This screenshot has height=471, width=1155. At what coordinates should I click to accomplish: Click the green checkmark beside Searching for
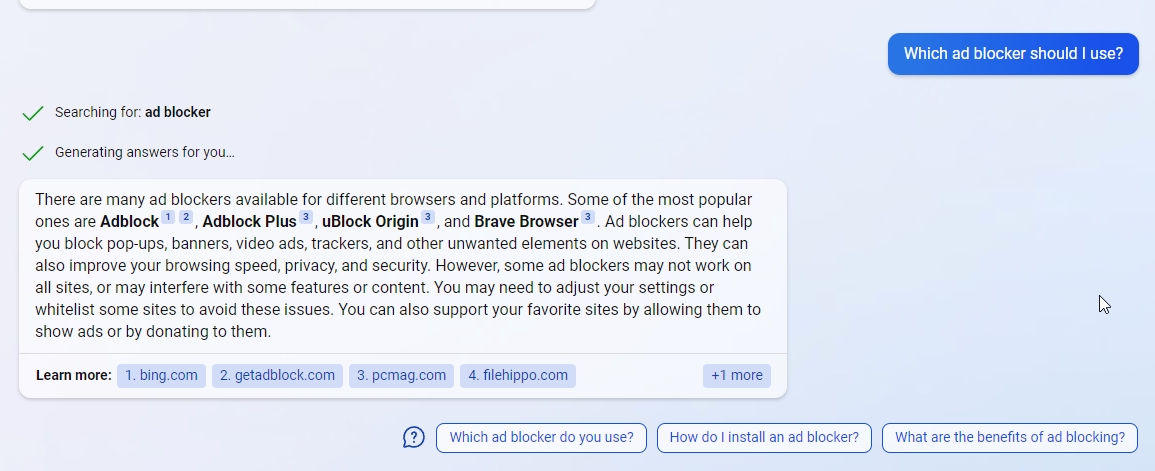pyautogui.click(x=33, y=113)
